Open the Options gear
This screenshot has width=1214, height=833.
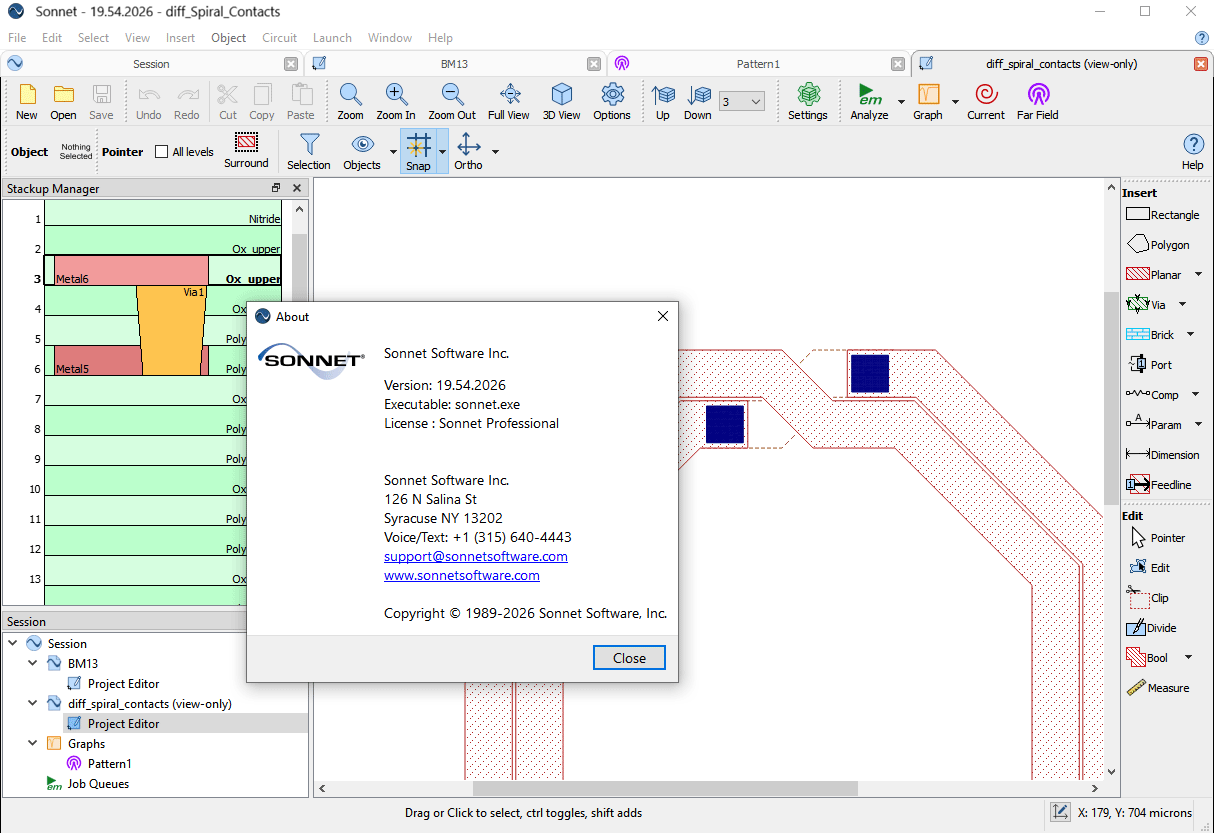pyautogui.click(x=612, y=102)
